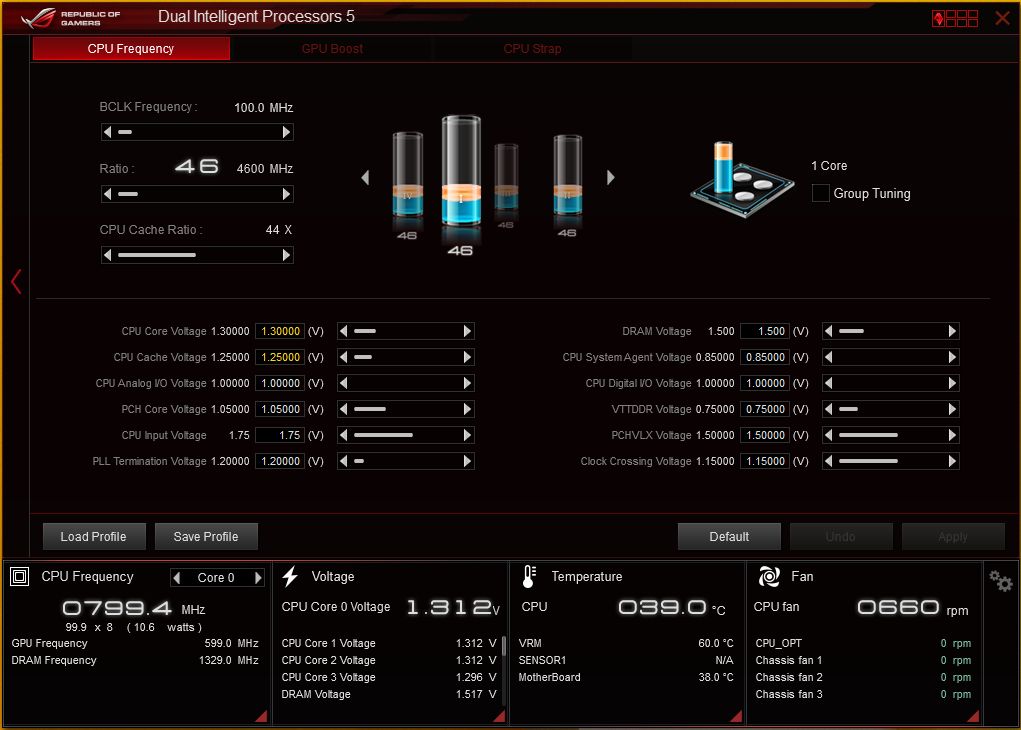Click the CPU Input Voltage slider track

click(406, 435)
